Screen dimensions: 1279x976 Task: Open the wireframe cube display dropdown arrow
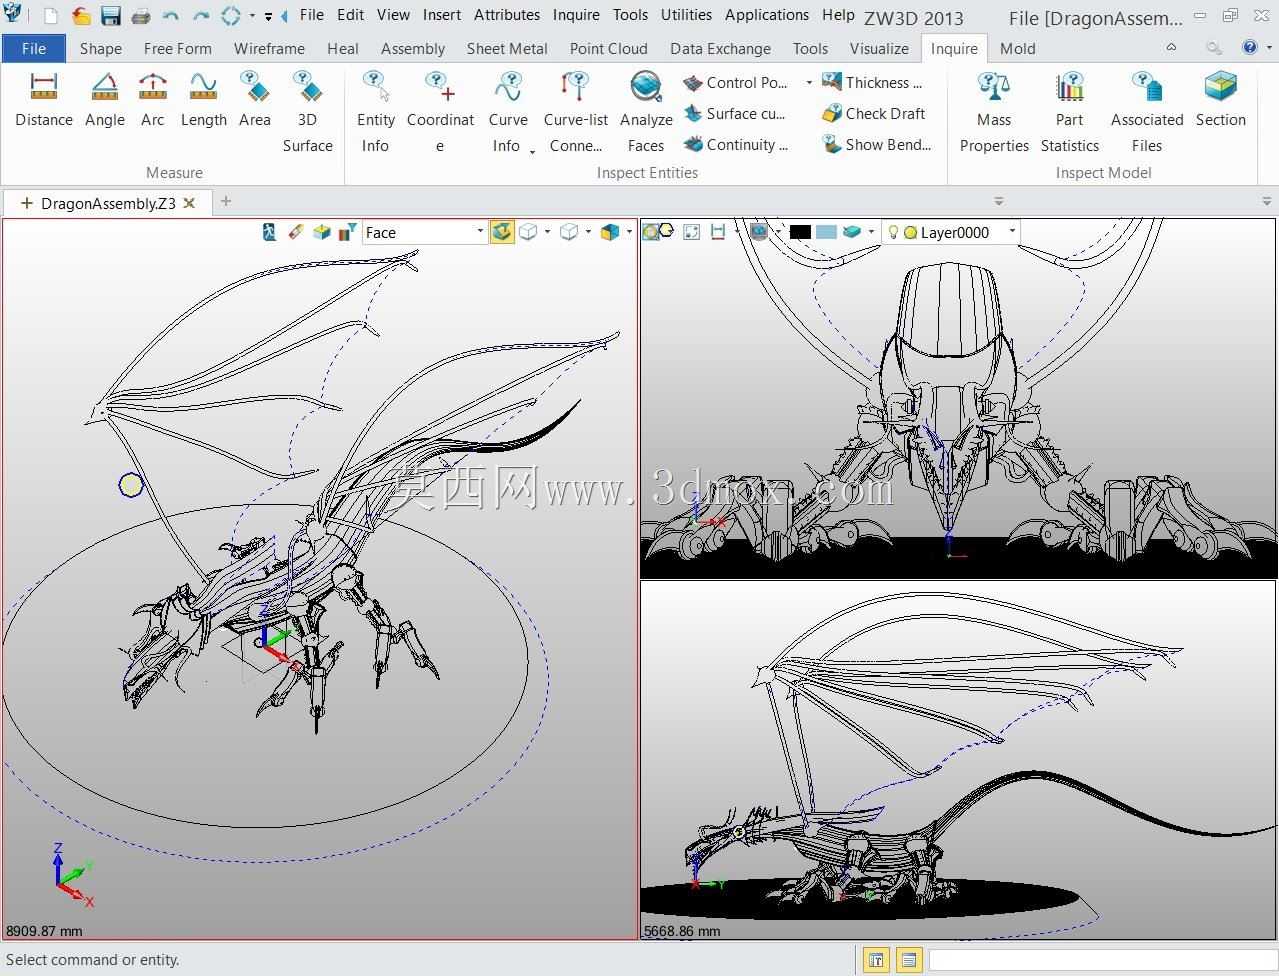tap(547, 232)
